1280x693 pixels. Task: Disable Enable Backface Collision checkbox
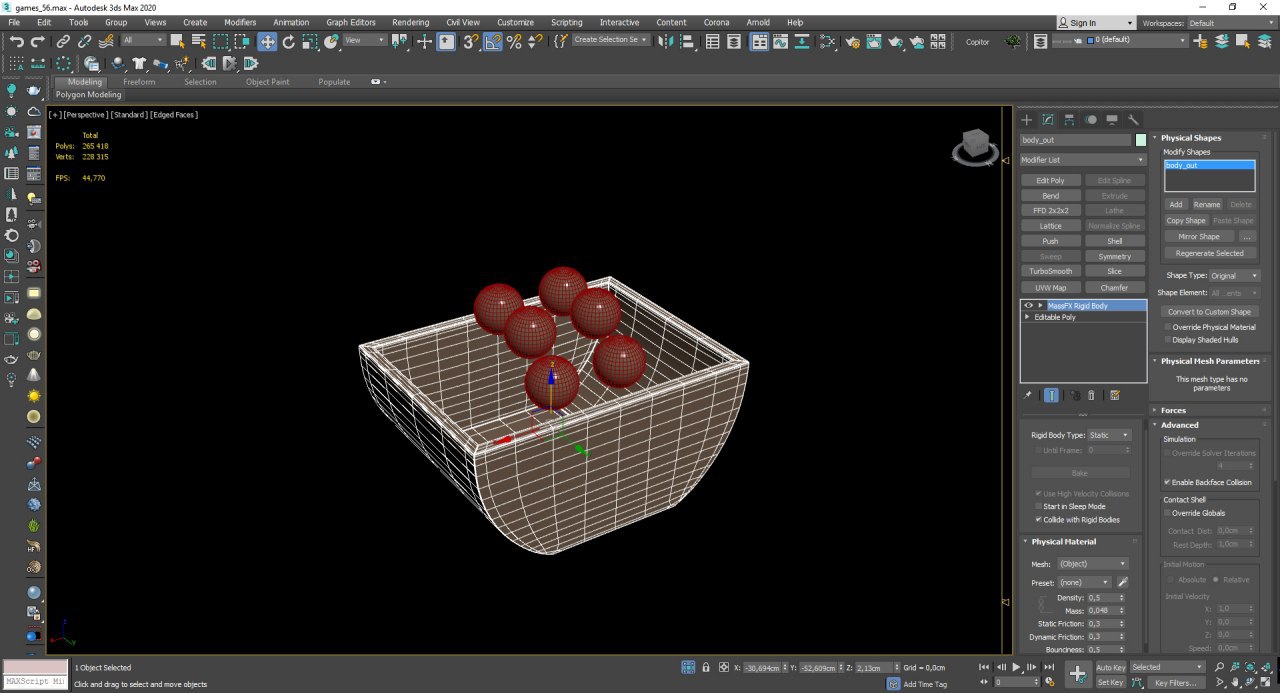point(1167,482)
